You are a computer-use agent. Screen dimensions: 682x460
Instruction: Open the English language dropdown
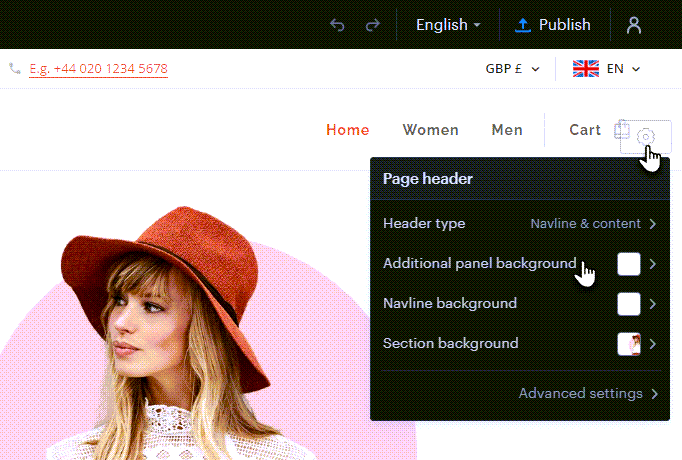(x=448, y=25)
